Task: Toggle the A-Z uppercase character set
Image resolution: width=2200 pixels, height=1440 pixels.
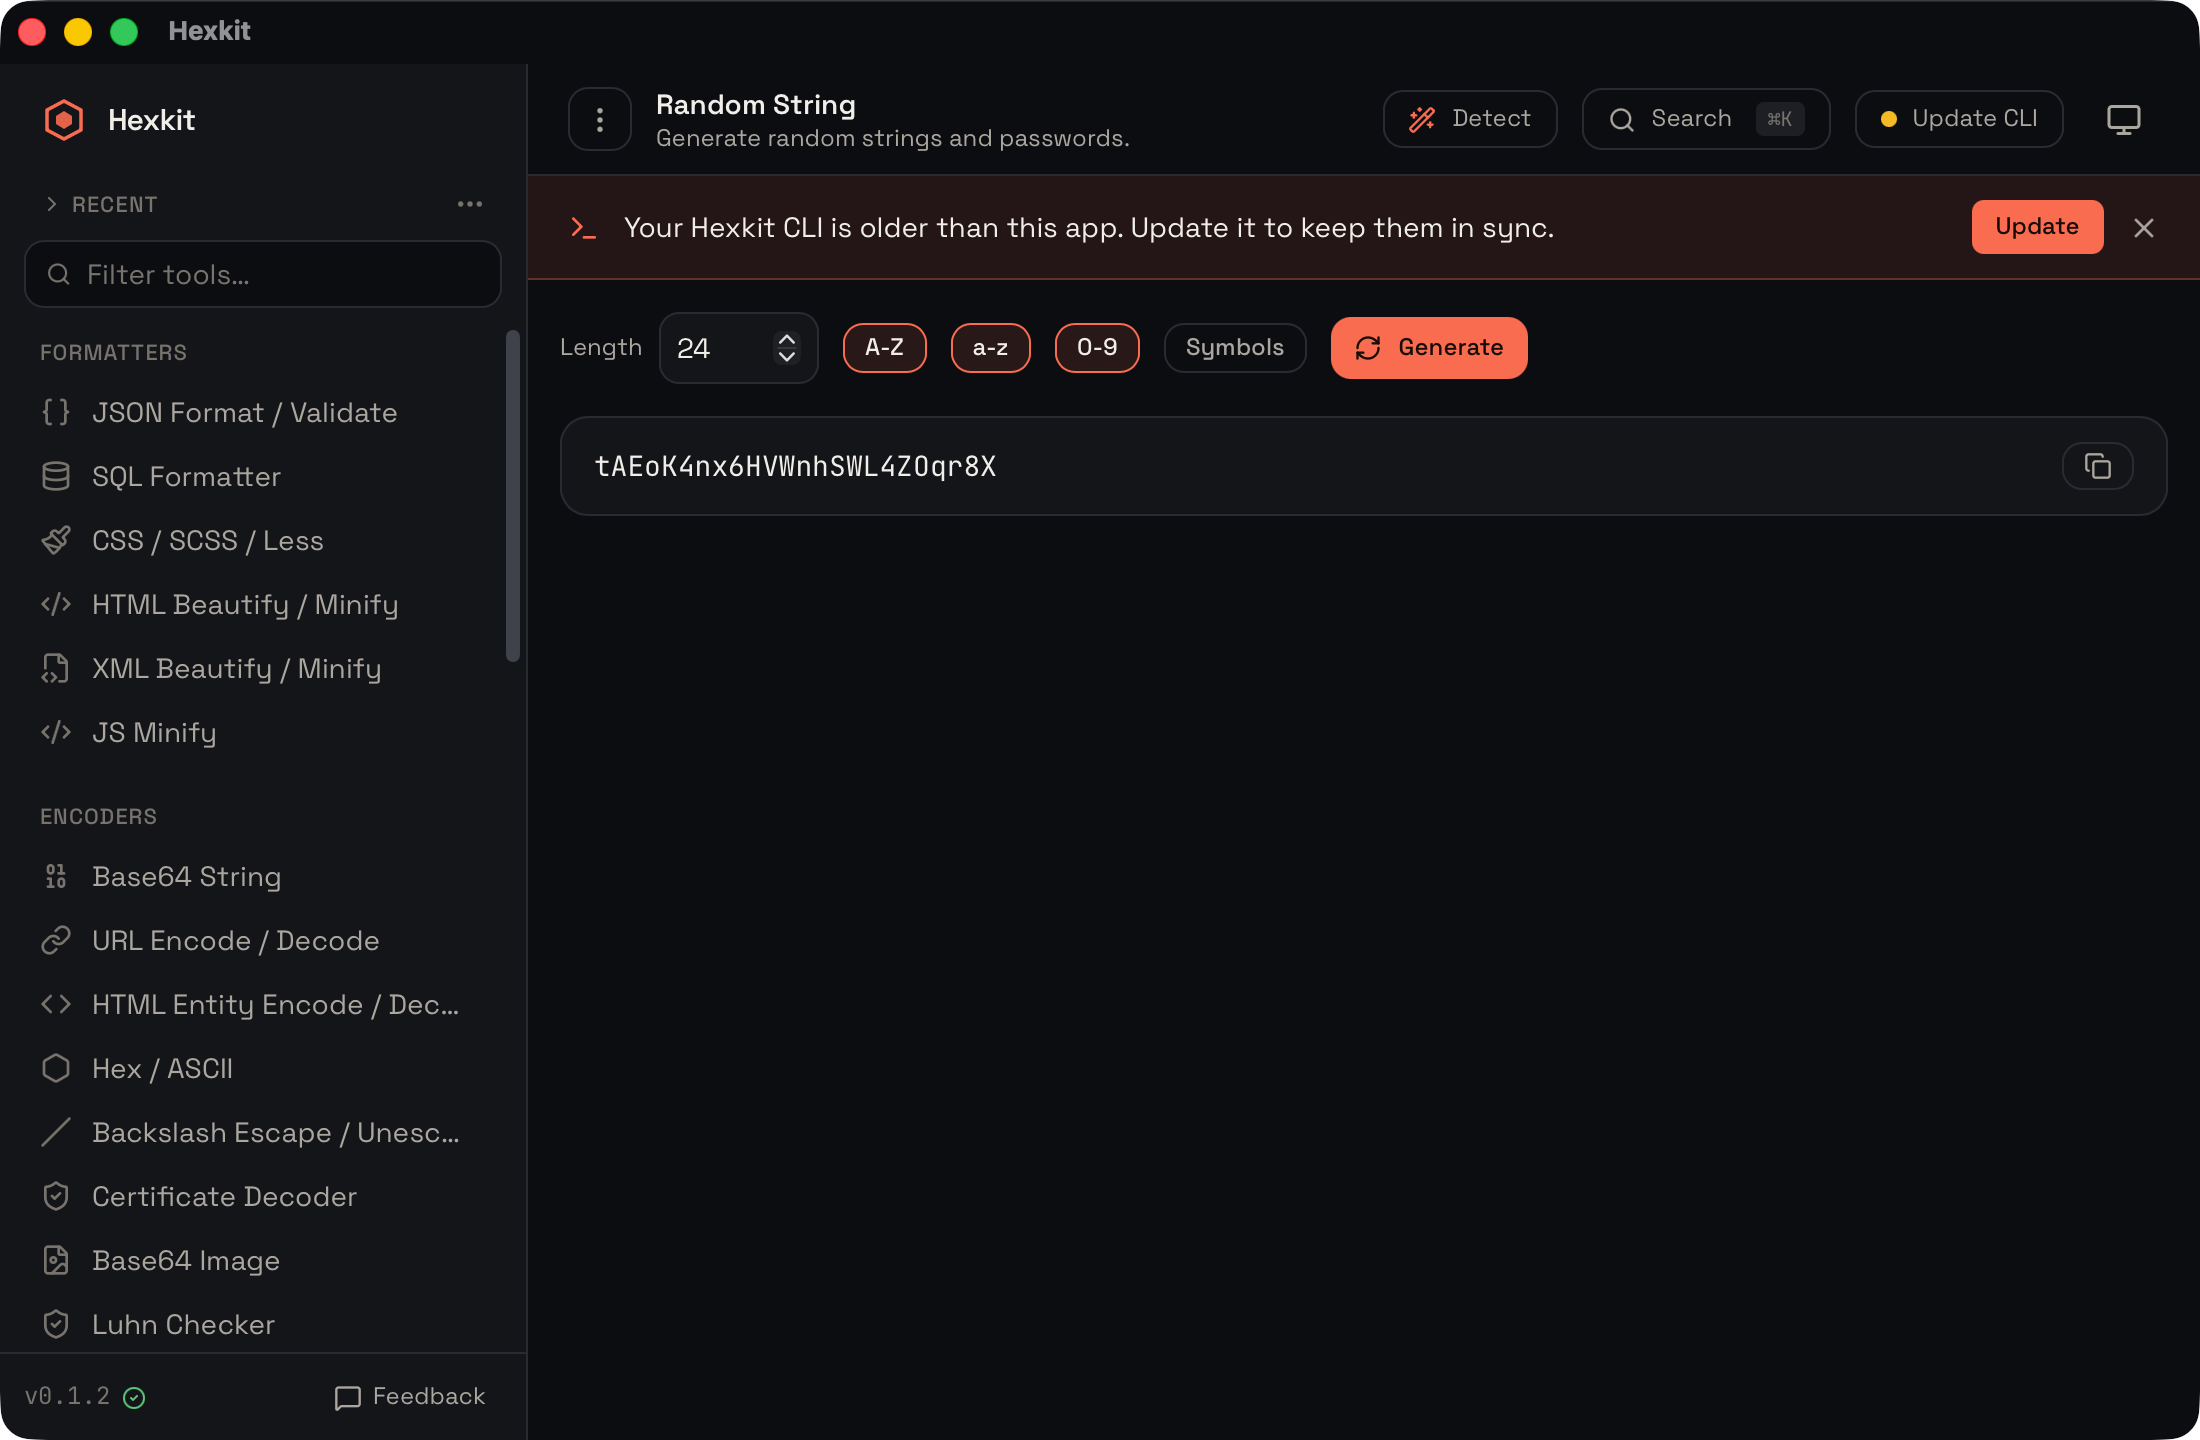Action: click(884, 348)
